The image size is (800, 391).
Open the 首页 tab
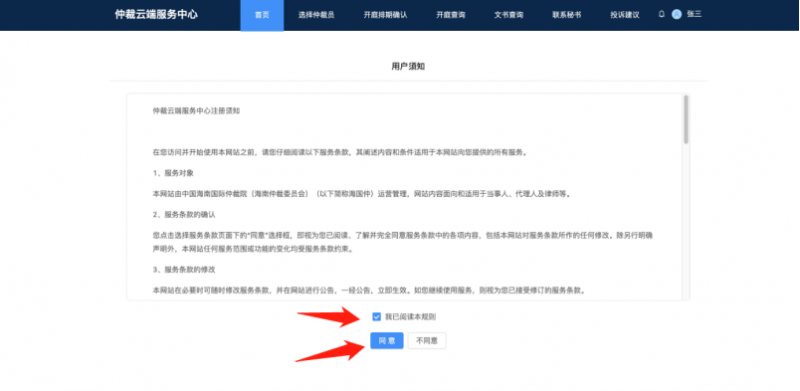point(262,15)
